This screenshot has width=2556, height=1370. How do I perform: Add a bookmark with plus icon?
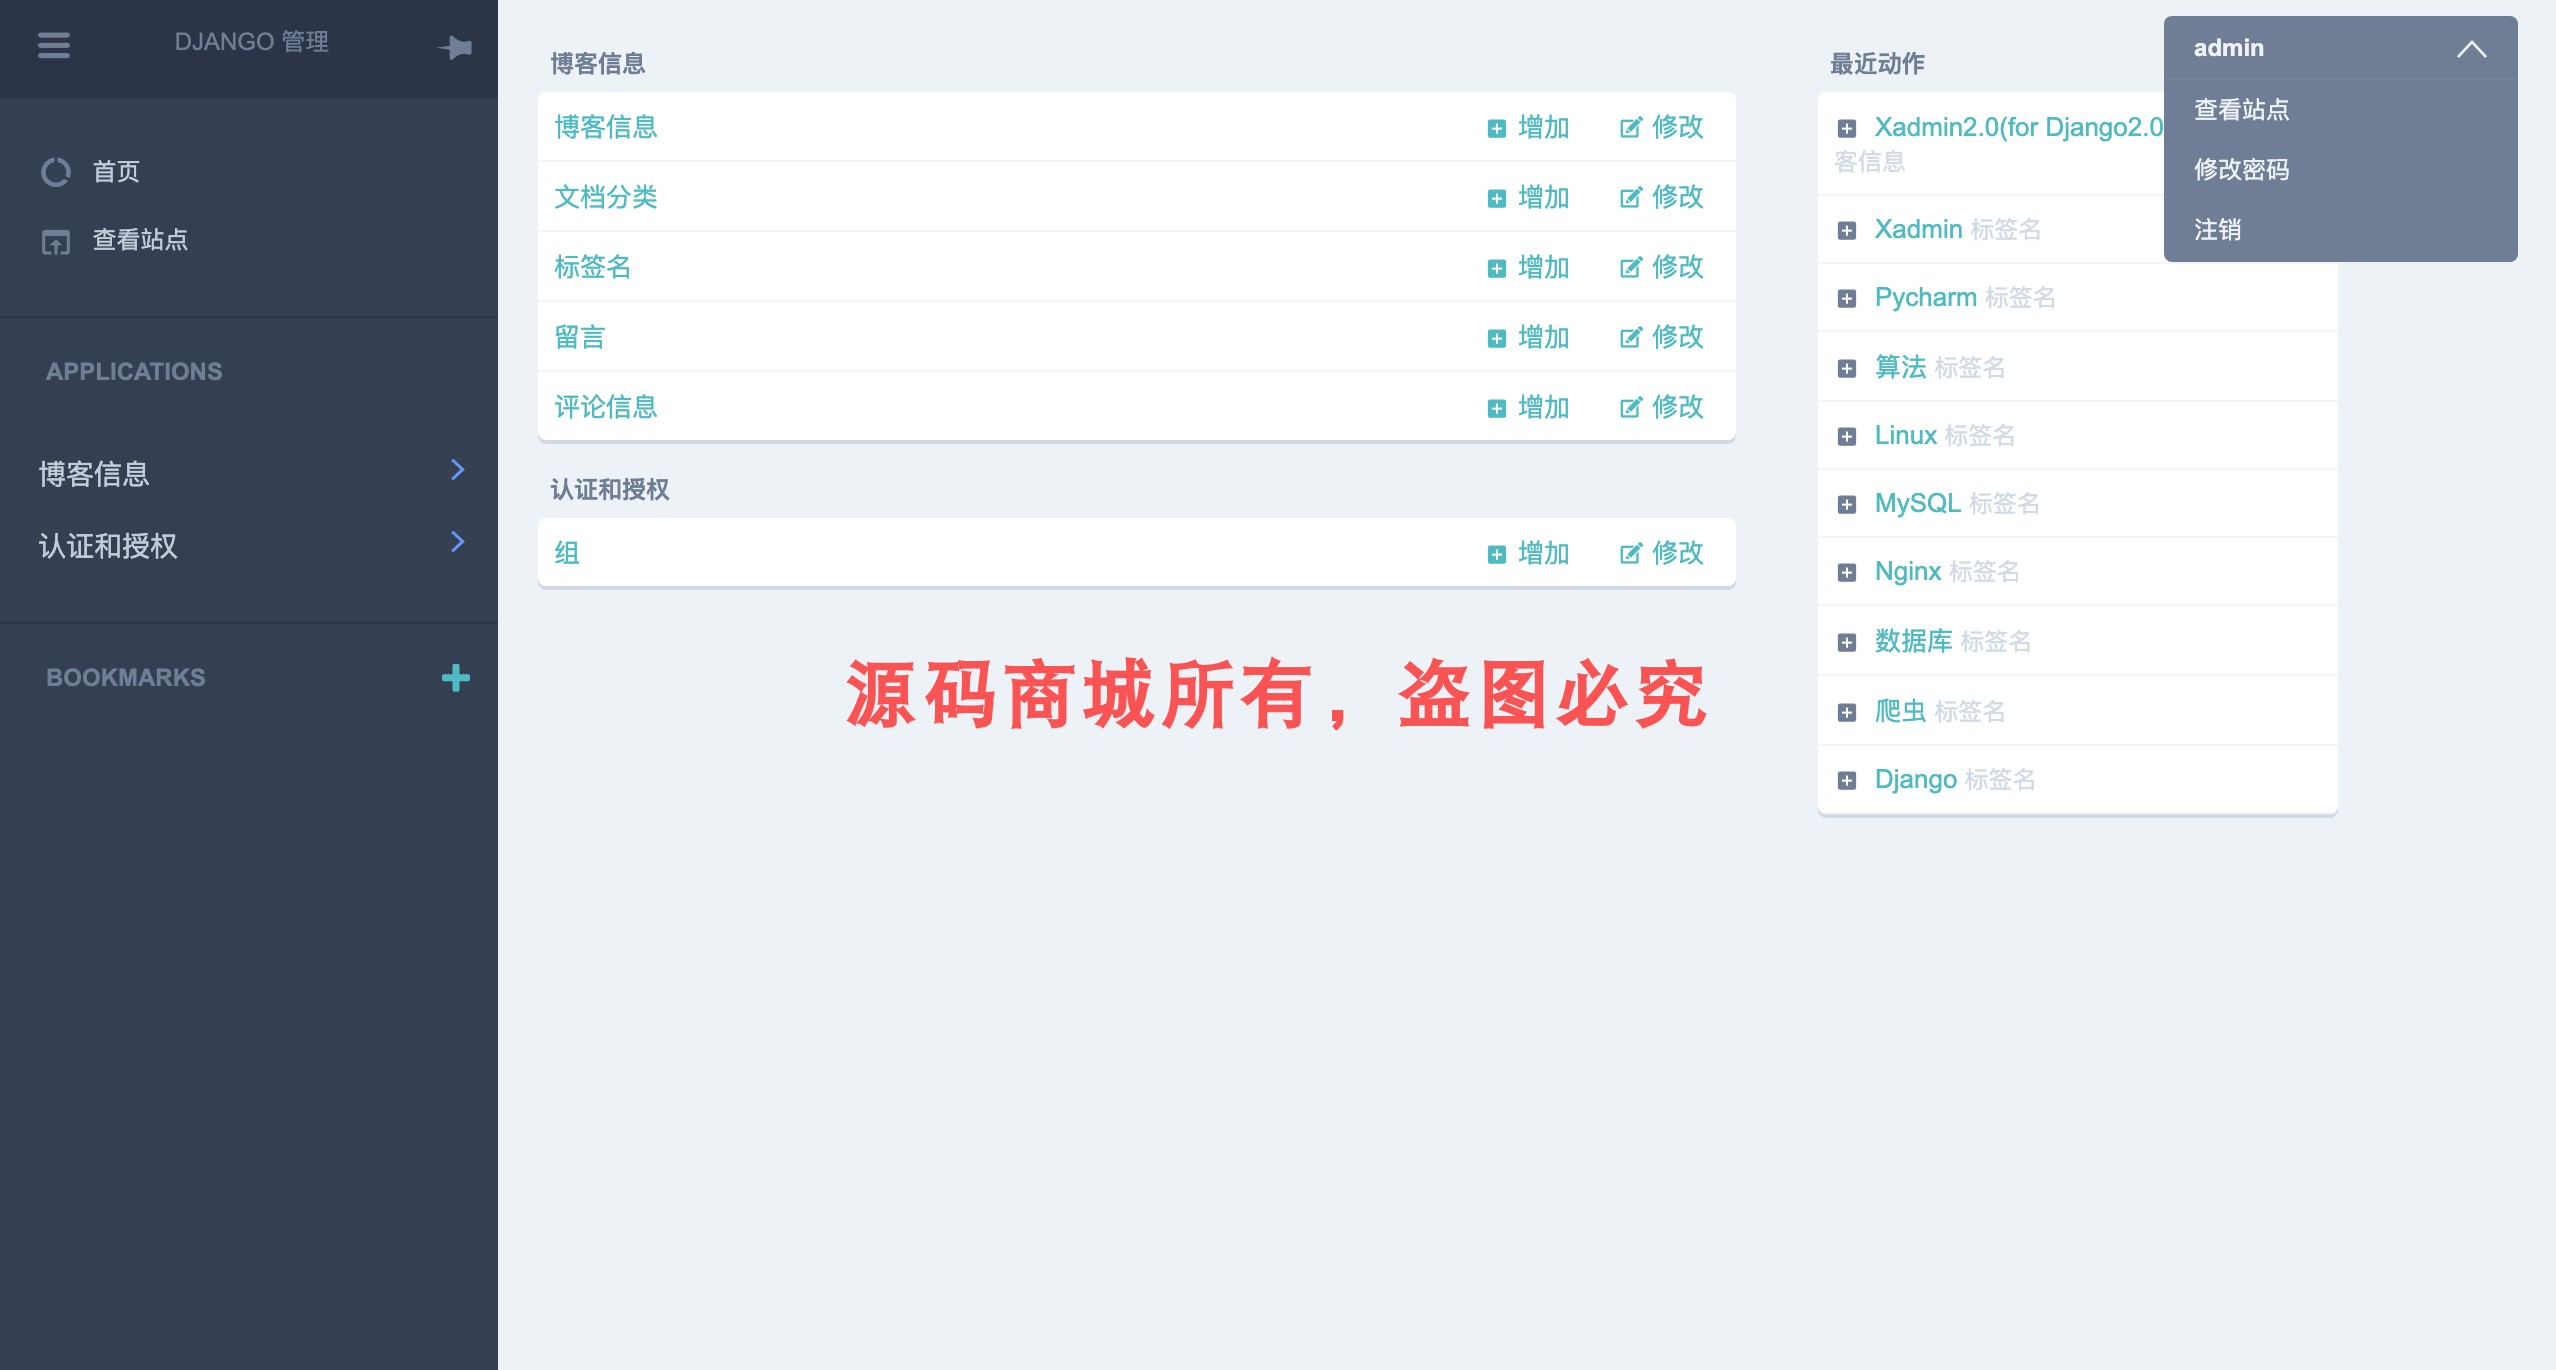coord(456,678)
